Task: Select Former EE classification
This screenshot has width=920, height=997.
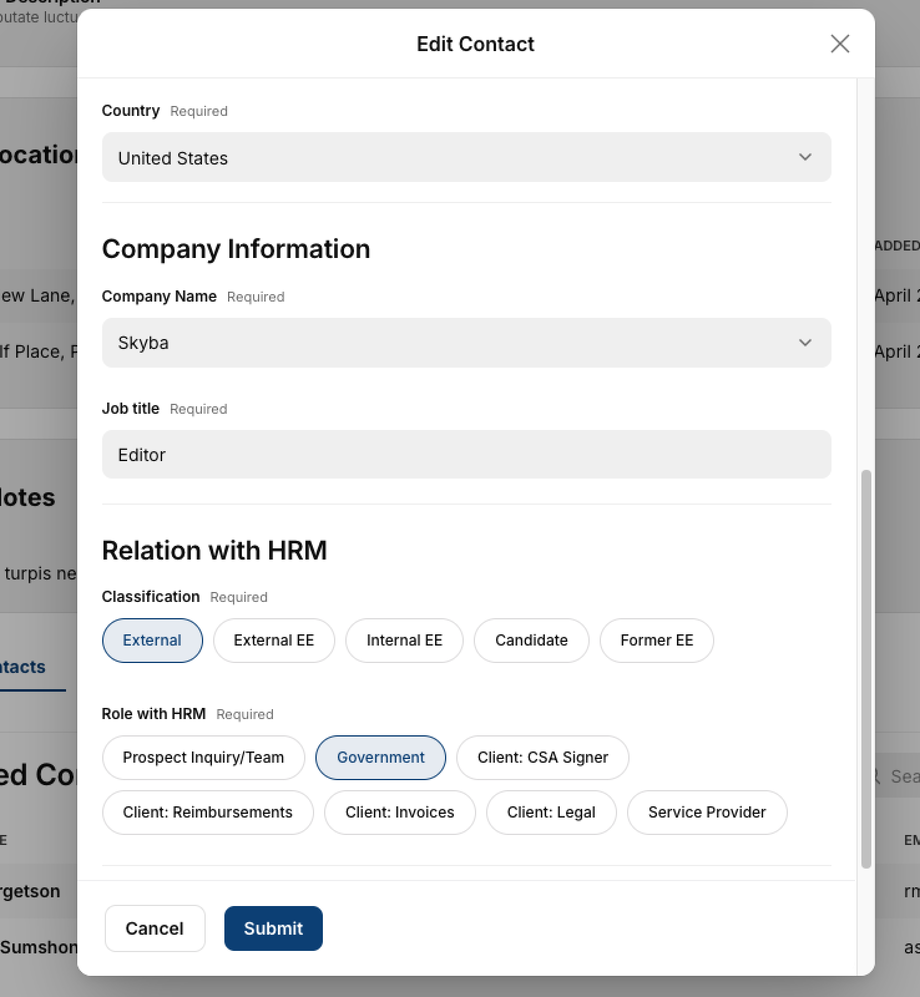Action: click(656, 641)
